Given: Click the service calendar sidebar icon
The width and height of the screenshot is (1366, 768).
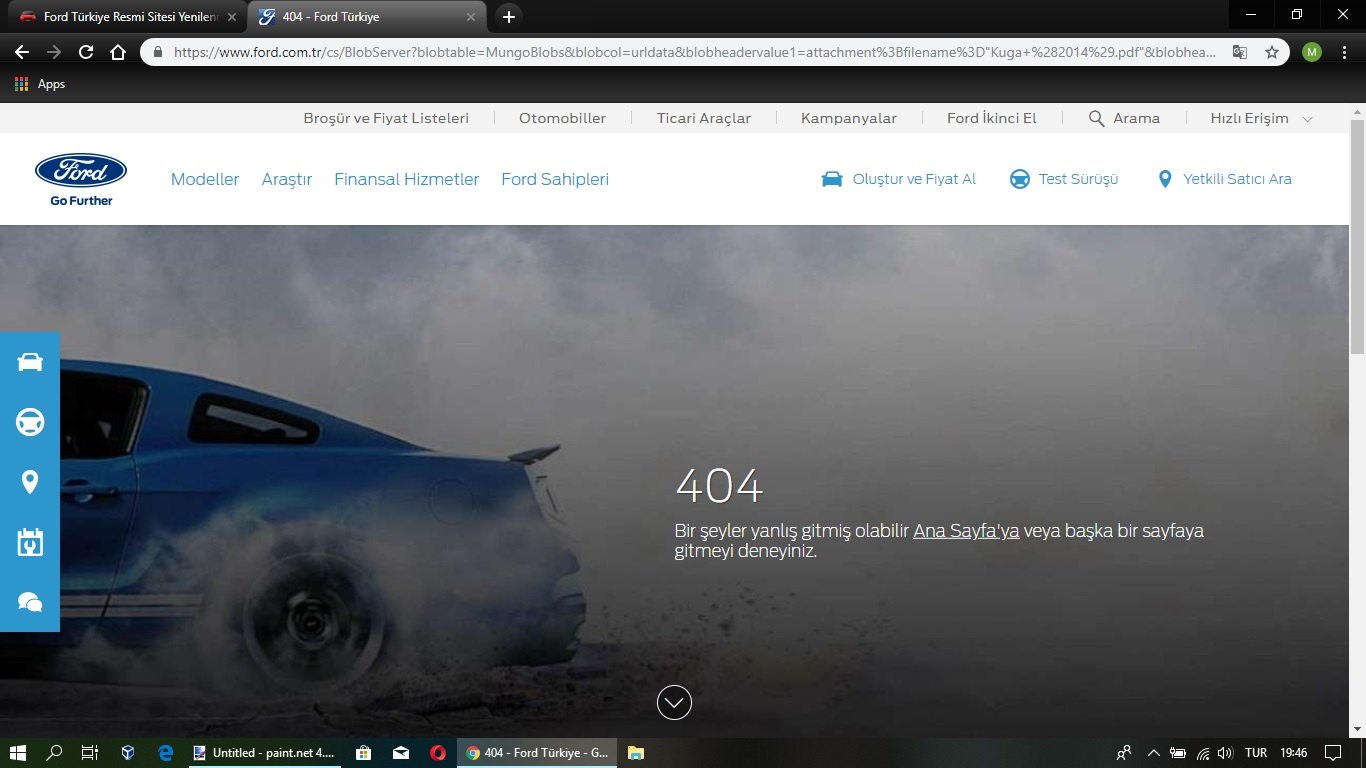Looking at the screenshot, I should pyautogui.click(x=30, y=542).
